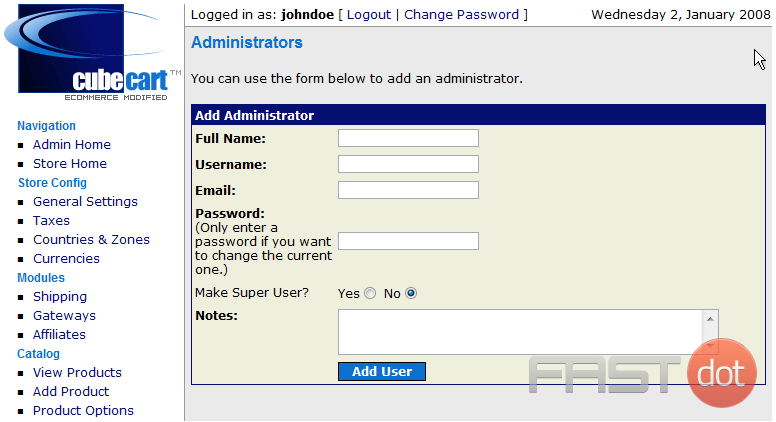Focus the Email input field
This screenshot has height=422, width=776.
408,190
